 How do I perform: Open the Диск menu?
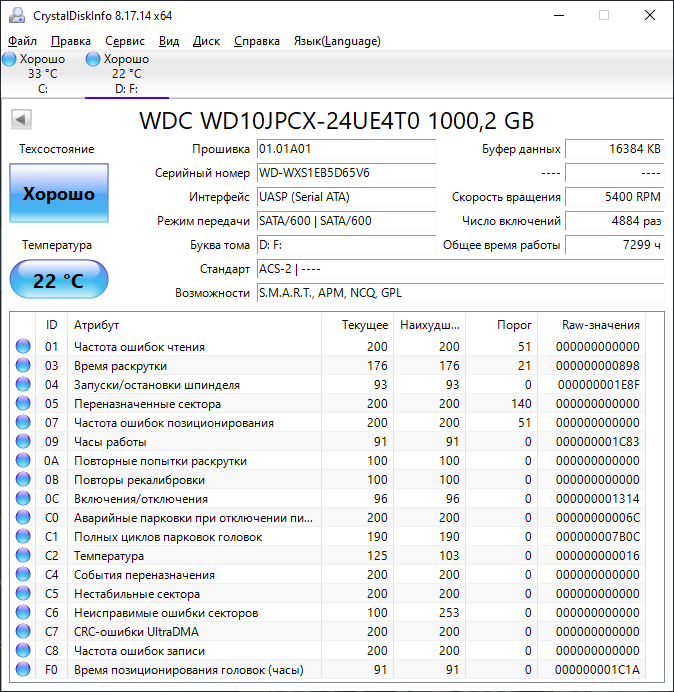click(x=206, y=41)
